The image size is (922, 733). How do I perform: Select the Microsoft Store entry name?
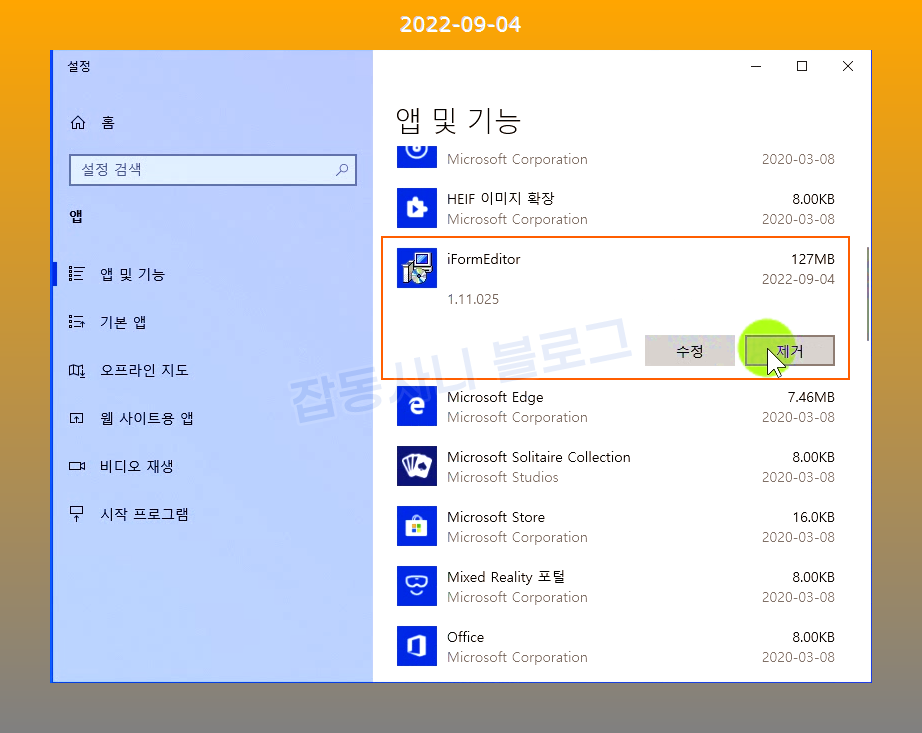[x=496, y=517]
